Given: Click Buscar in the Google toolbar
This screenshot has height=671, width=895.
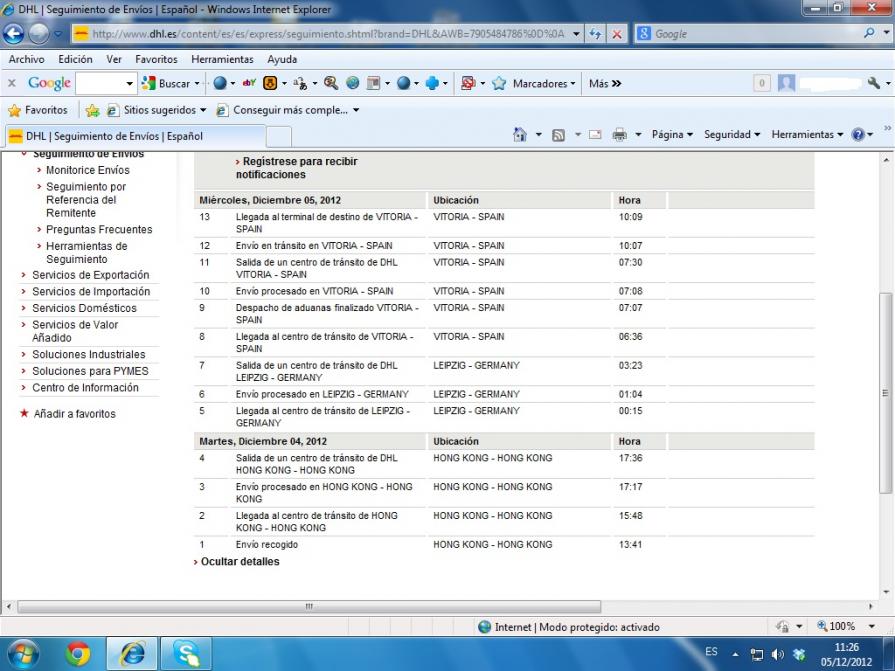Looking at the screenshot, I should pos(166,83).
